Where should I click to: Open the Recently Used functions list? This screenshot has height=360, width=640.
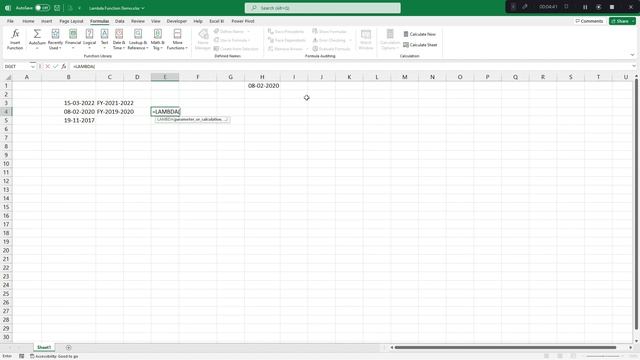tap(55, 39)
